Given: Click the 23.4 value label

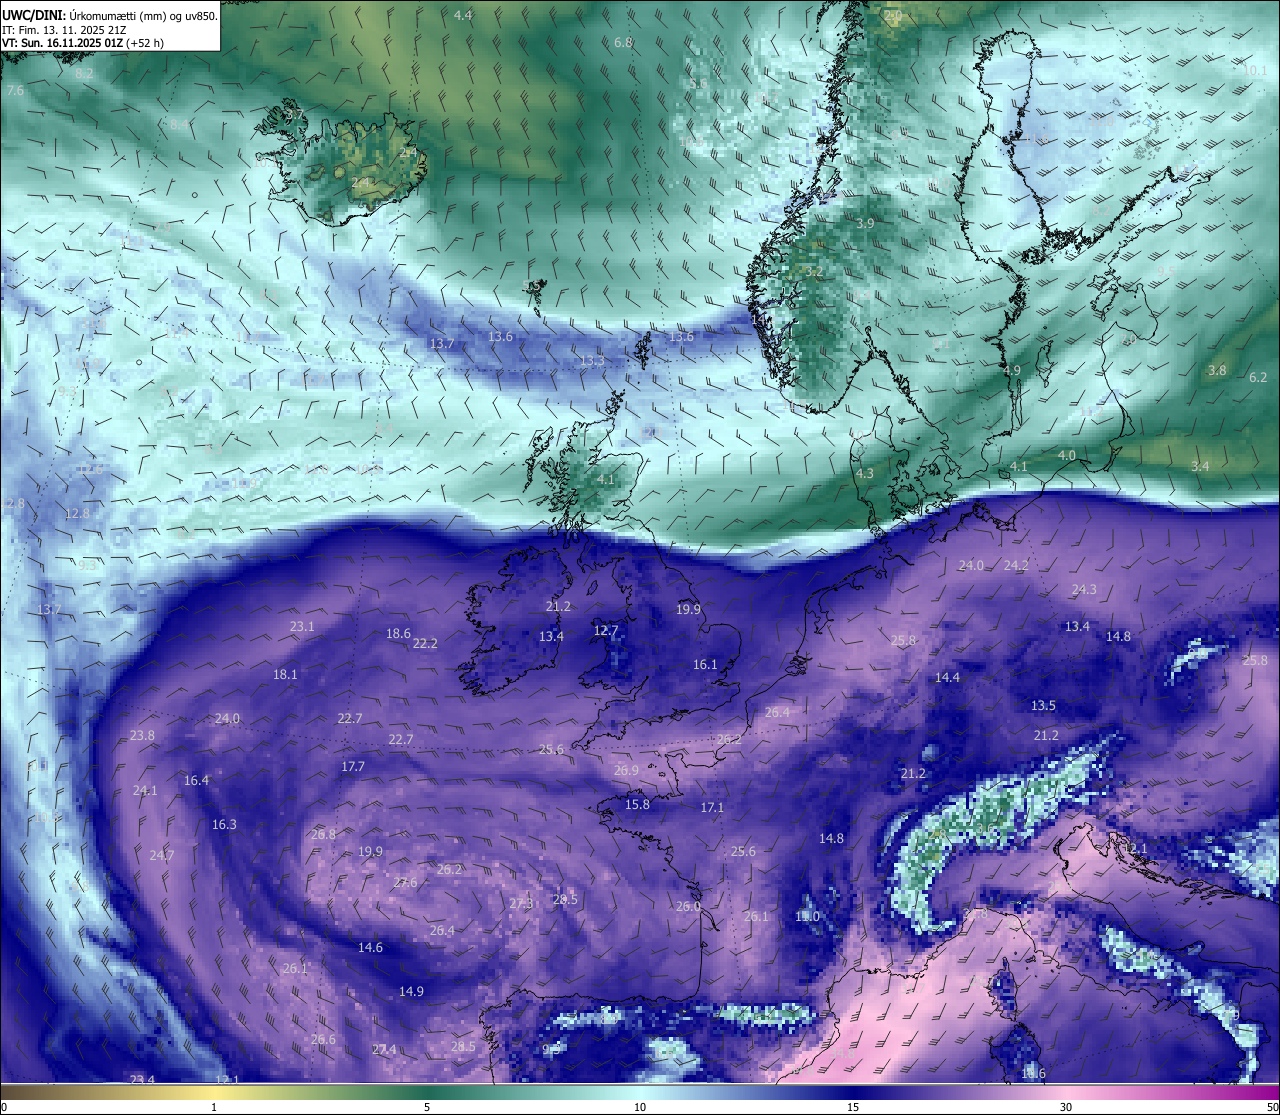Looking at the screenshot, I should [x=142, y=1079].
